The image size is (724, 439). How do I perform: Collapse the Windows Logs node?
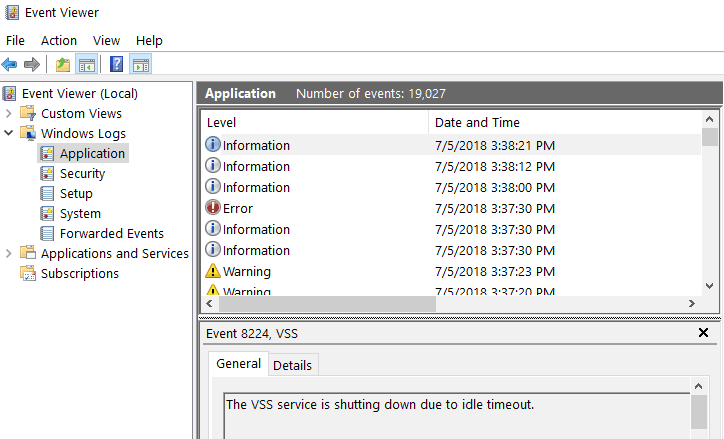pyautogui.click(x=8, y=133)
